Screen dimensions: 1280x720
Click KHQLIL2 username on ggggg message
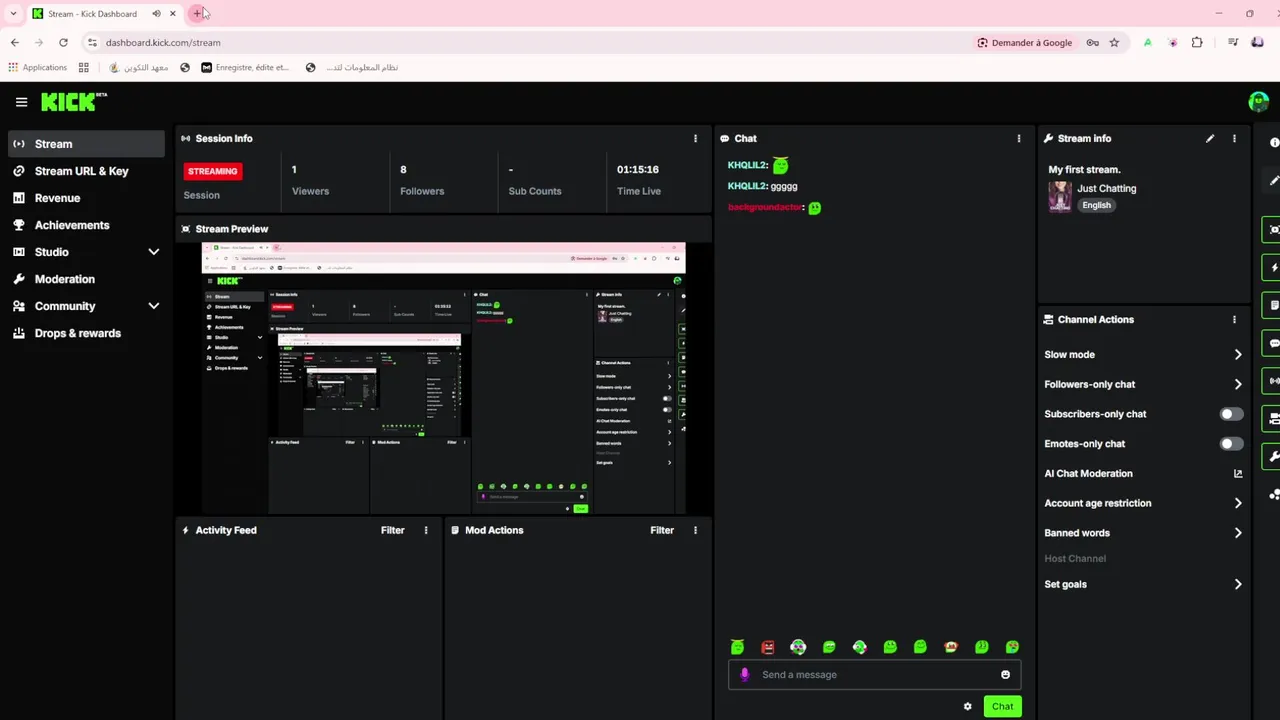point(748,186)
